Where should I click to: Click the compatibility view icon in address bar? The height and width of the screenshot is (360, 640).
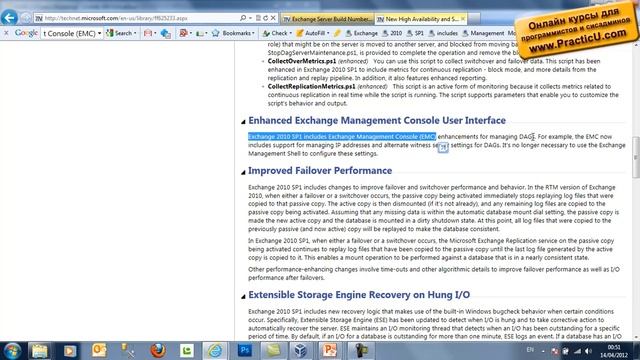click(258, 18)
